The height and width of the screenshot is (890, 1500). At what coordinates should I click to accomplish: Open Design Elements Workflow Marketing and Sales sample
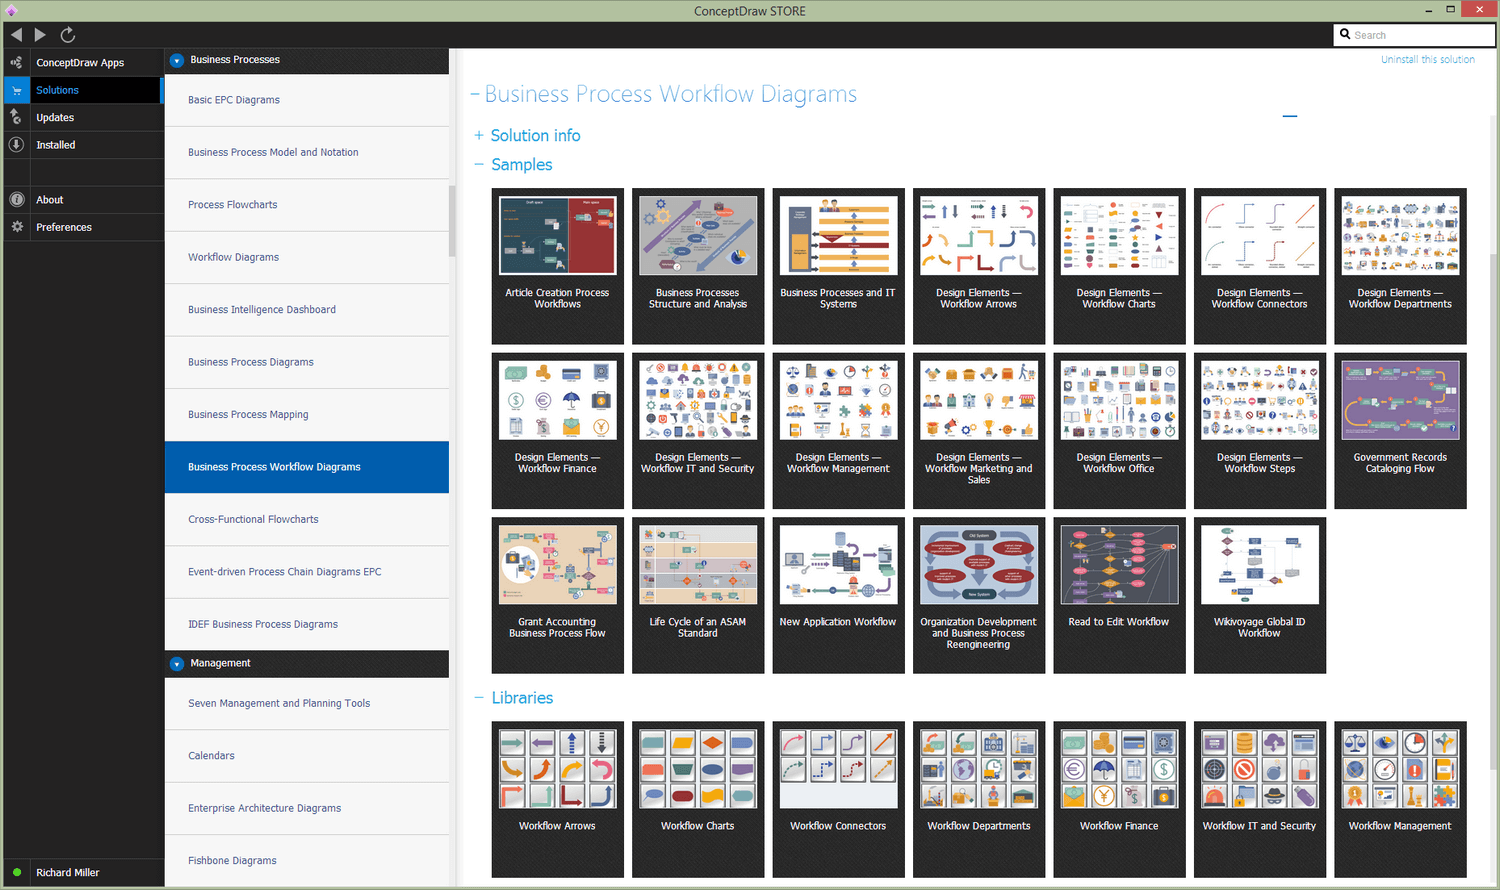click(979, 431)
